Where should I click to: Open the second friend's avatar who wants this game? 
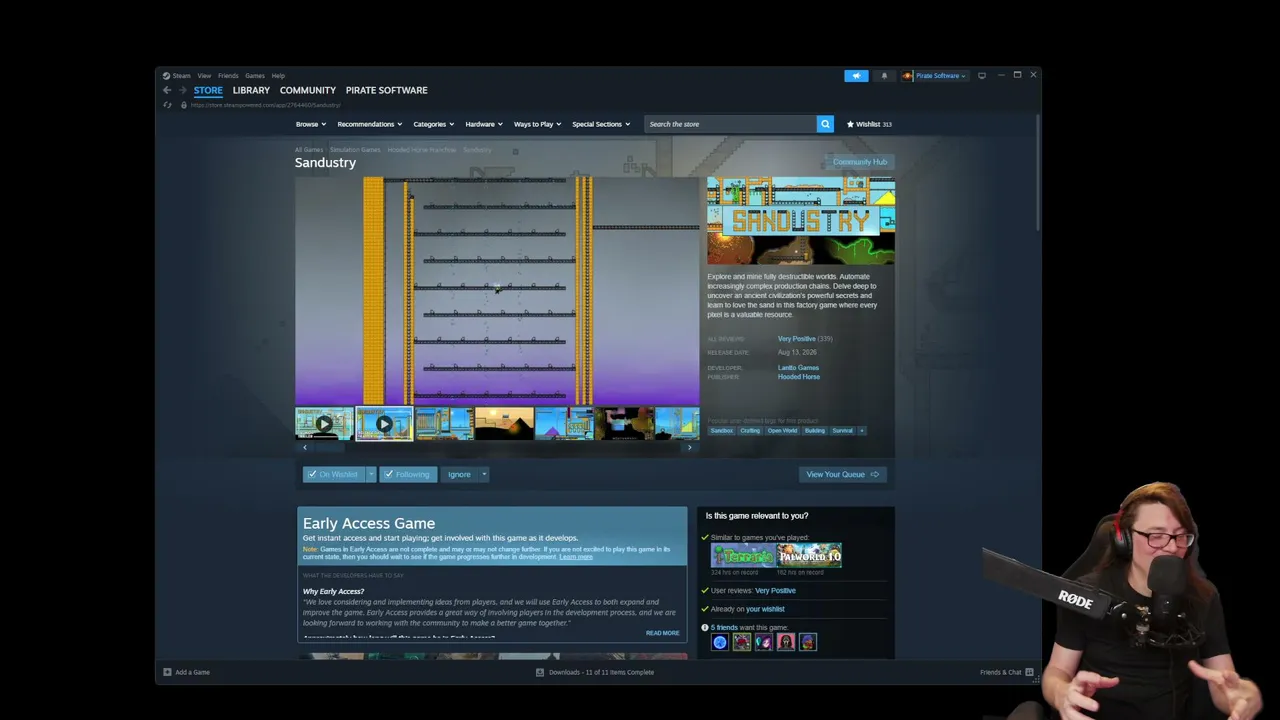741,642
